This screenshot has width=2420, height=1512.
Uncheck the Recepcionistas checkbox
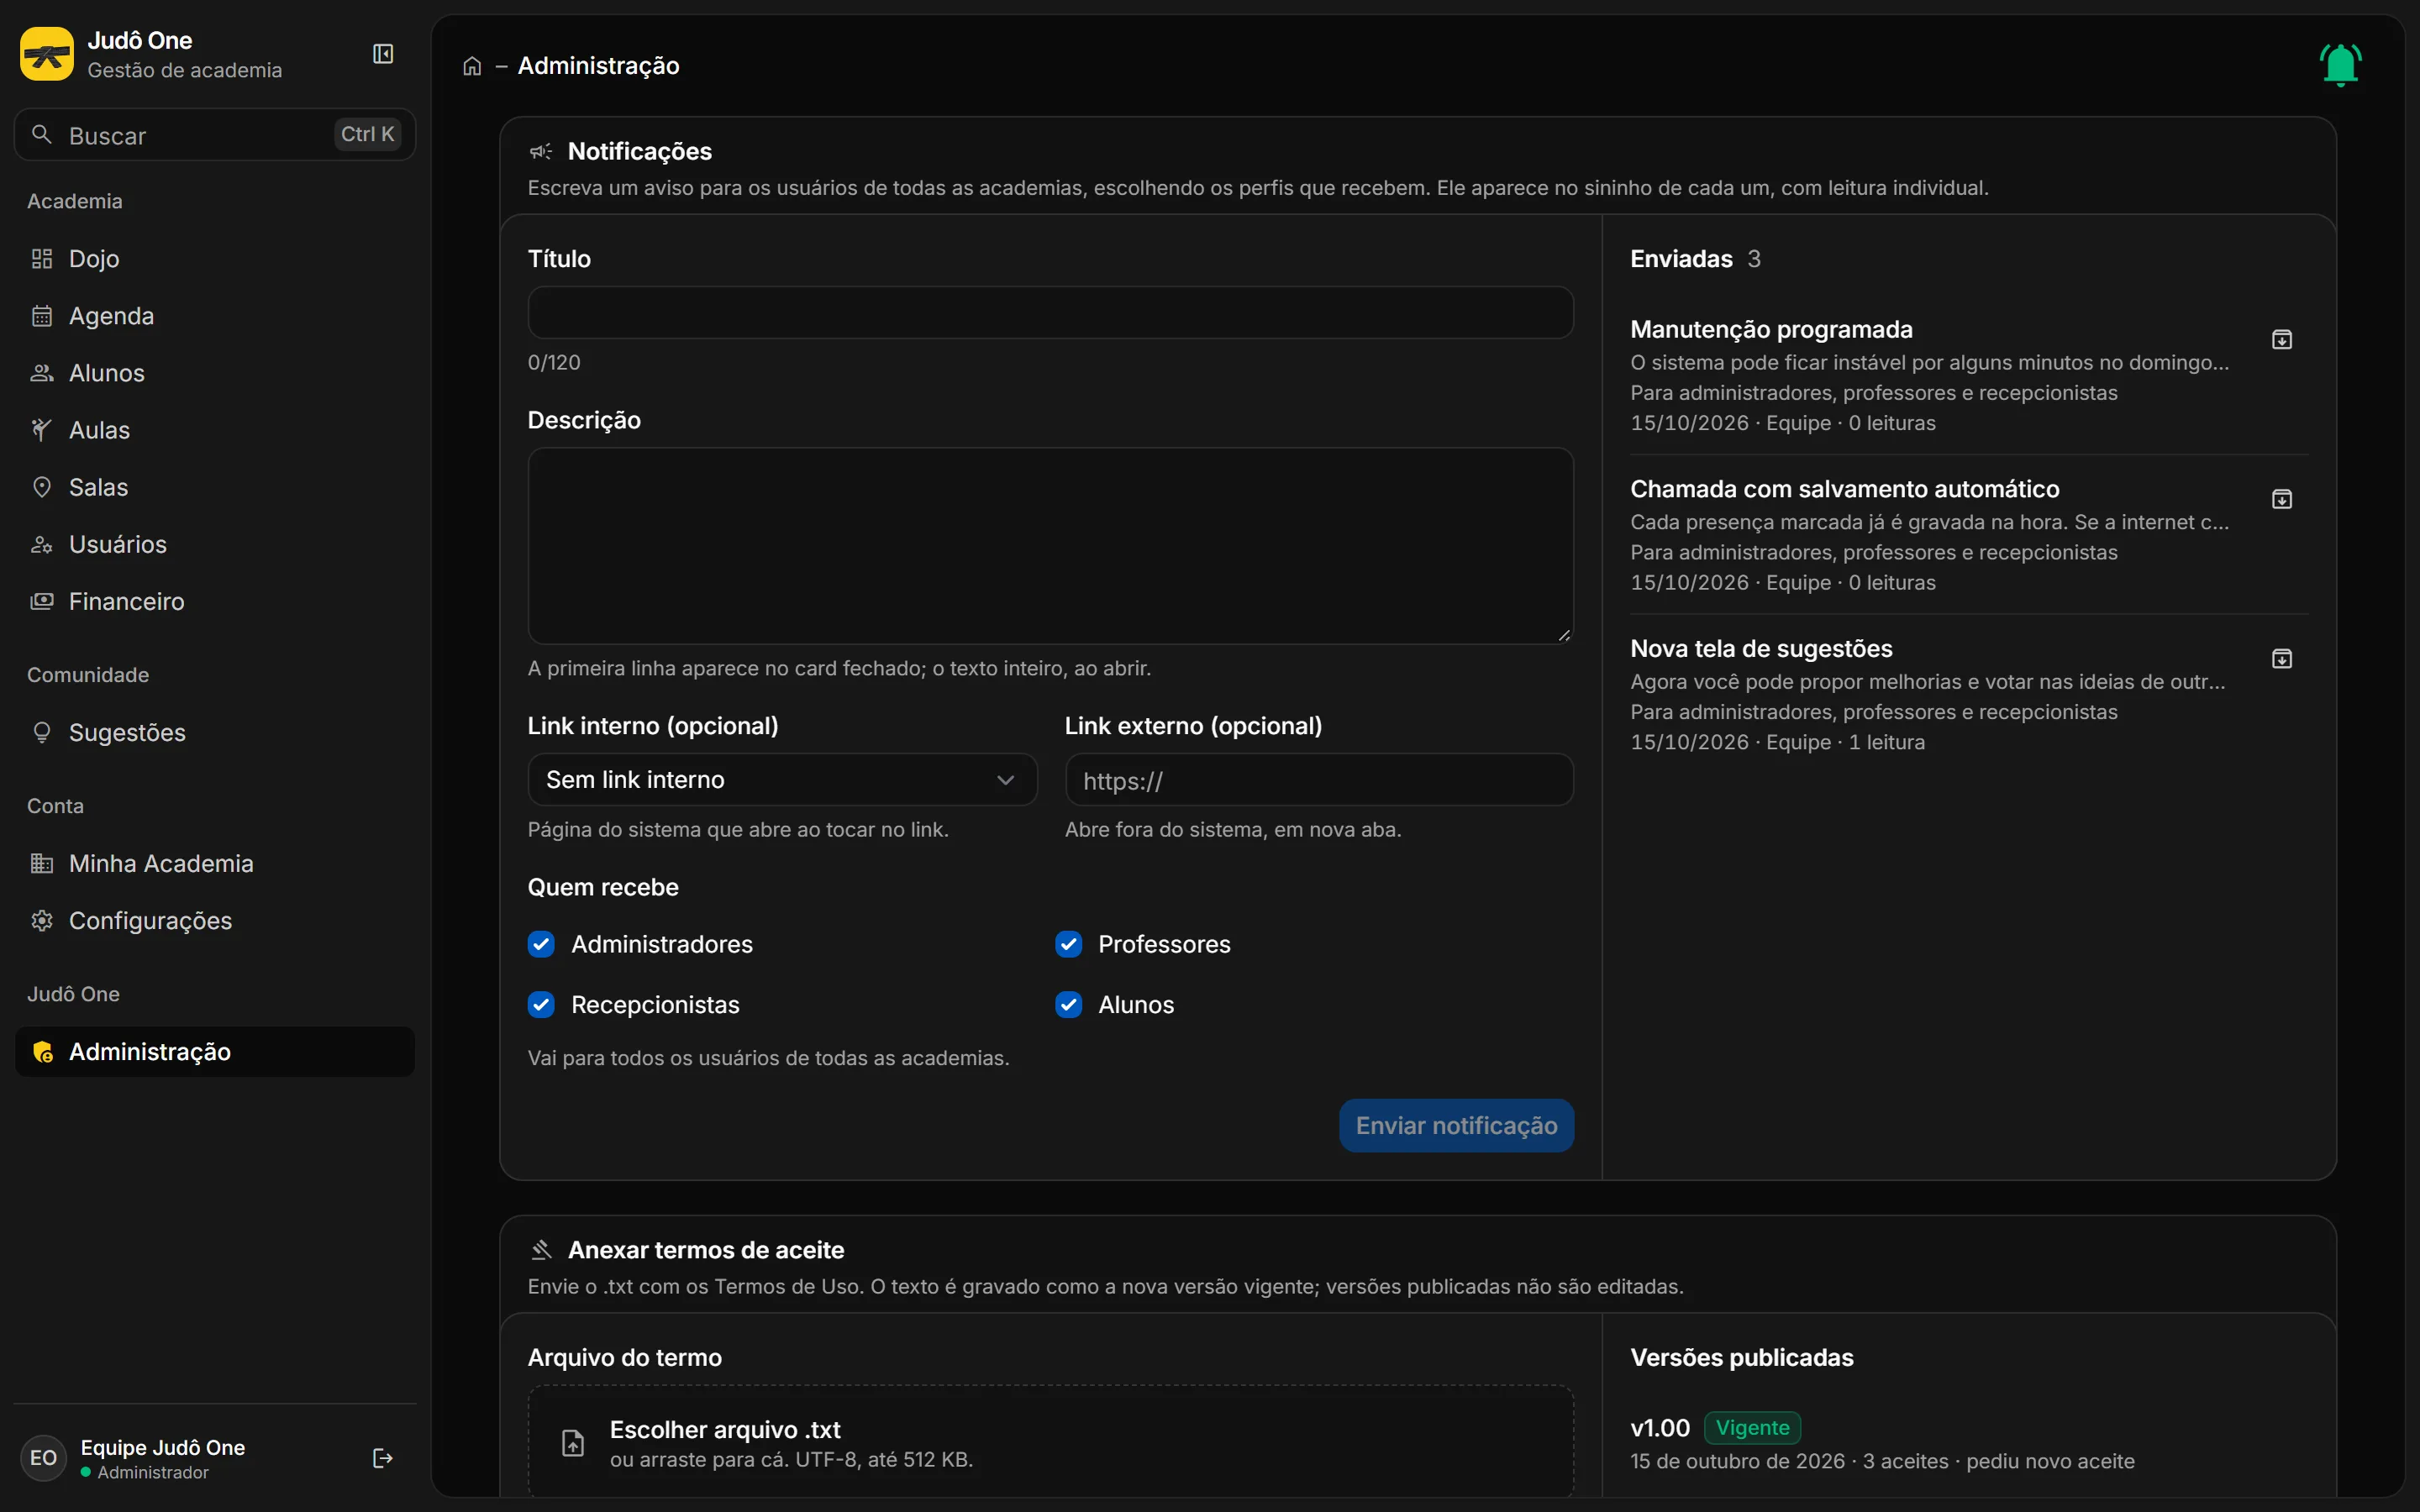541,1005
